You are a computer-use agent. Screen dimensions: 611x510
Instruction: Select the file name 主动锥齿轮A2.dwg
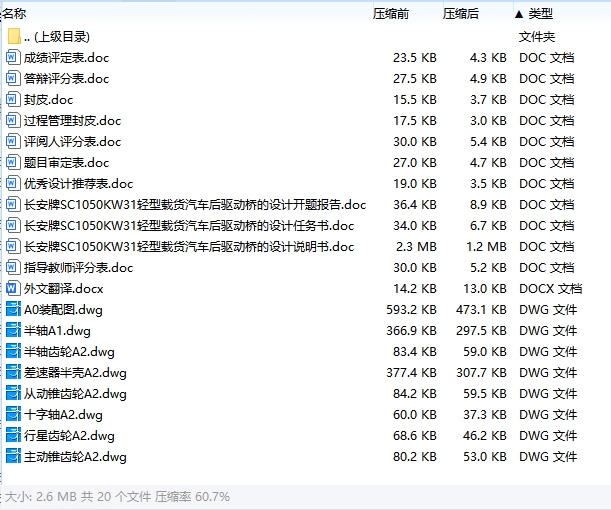tap(75, 457)
